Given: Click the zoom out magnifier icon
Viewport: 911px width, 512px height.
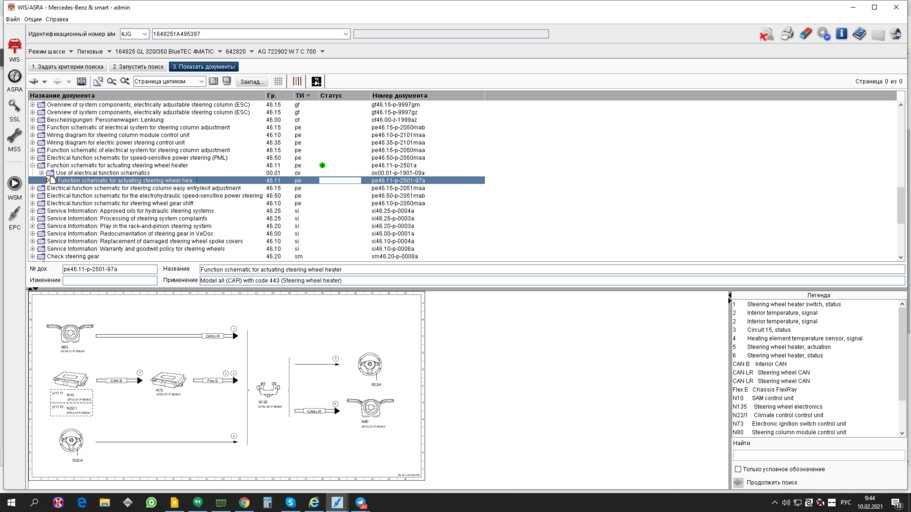Looking at the screenshot, I should coord(111,81).
